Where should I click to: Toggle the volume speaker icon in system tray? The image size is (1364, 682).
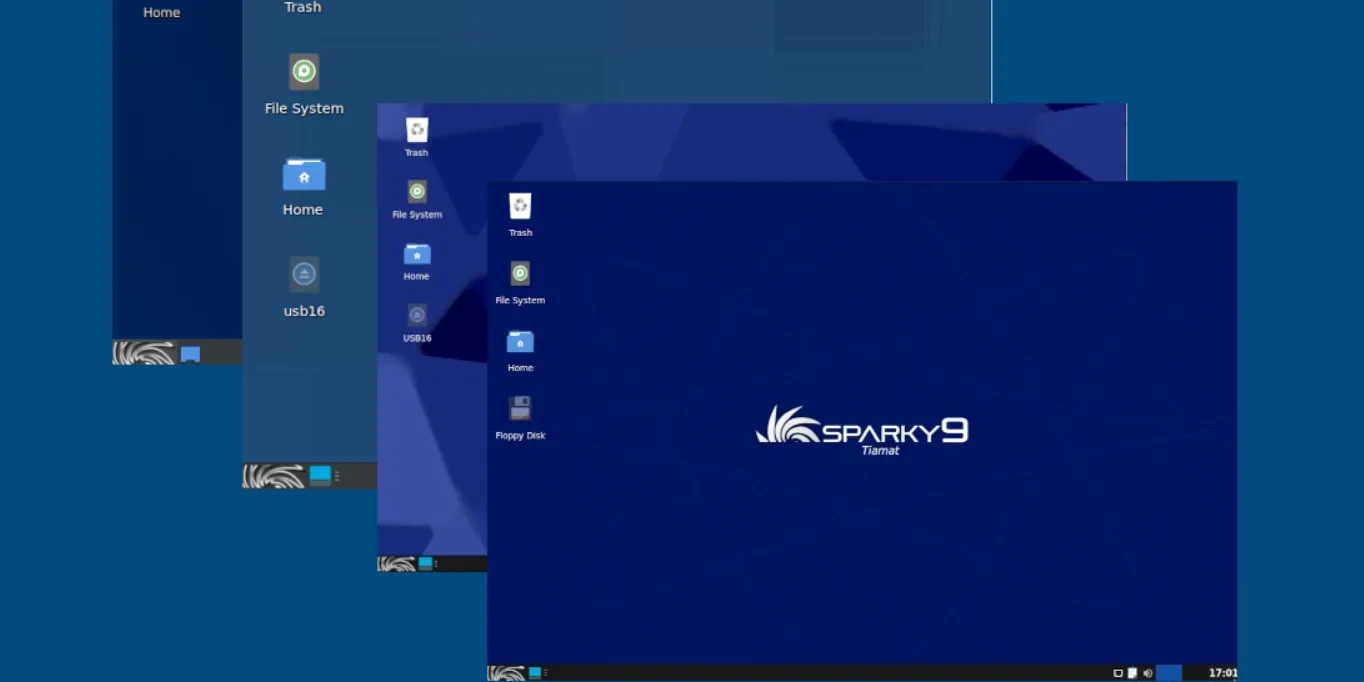point(1148,672)
